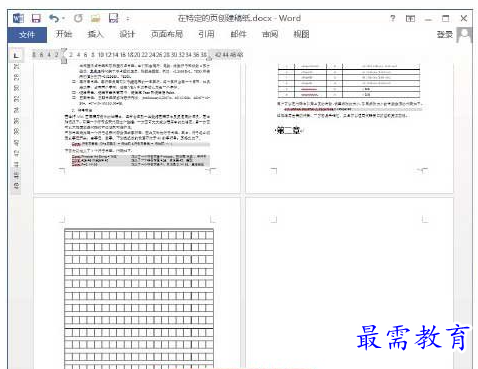Undo the last action
Viewport: 478px width, 369px height.
(54, 18)
